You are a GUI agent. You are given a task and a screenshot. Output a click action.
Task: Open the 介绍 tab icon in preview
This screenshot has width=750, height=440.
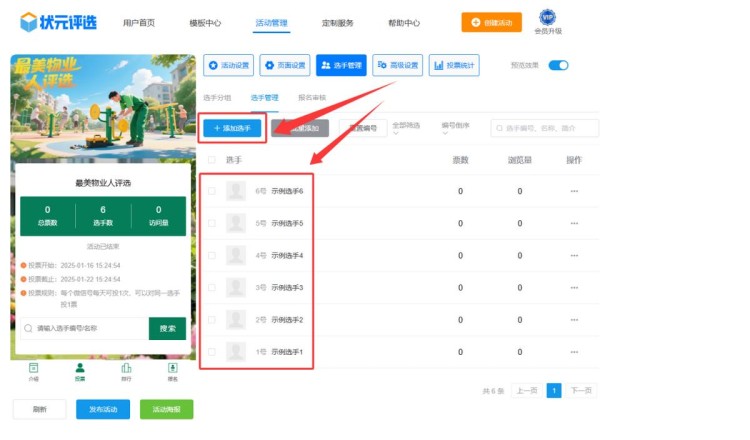coord(33,368)
